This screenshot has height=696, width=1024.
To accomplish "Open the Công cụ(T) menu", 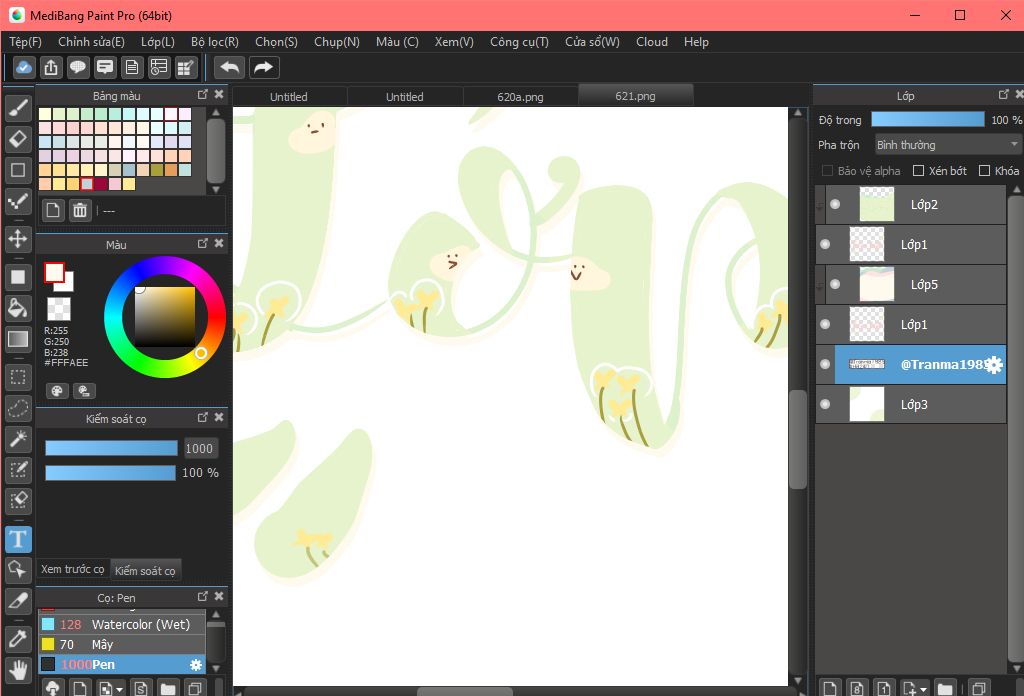I will pos(519,42).
